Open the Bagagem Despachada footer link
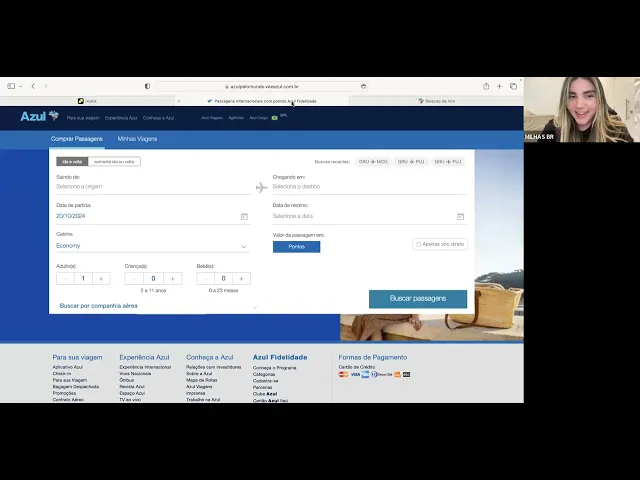The height and width of the screenshot is (480, 640). (76, 387)
